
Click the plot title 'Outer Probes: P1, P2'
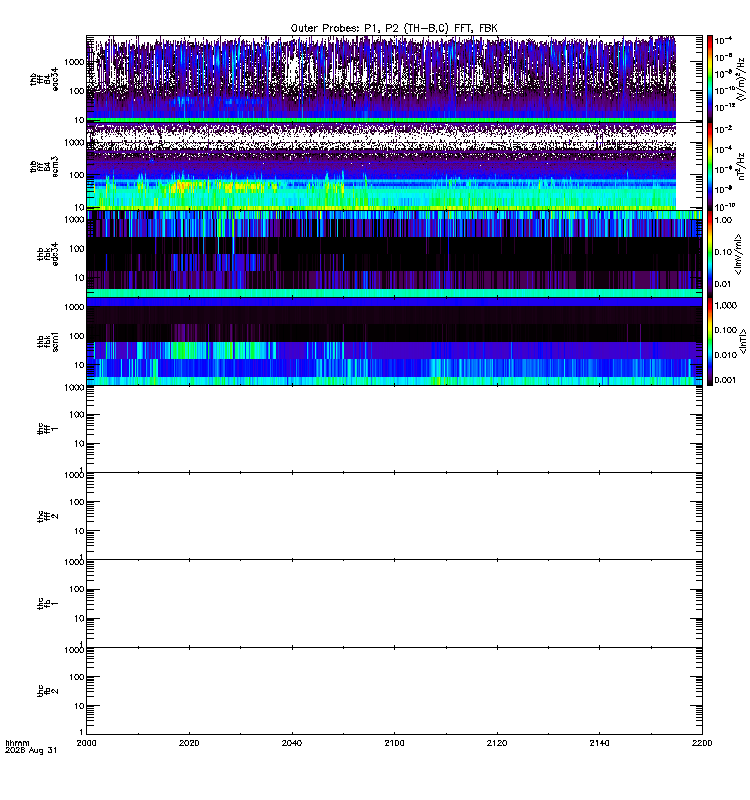pyautogui.click(x=345, y=28)
